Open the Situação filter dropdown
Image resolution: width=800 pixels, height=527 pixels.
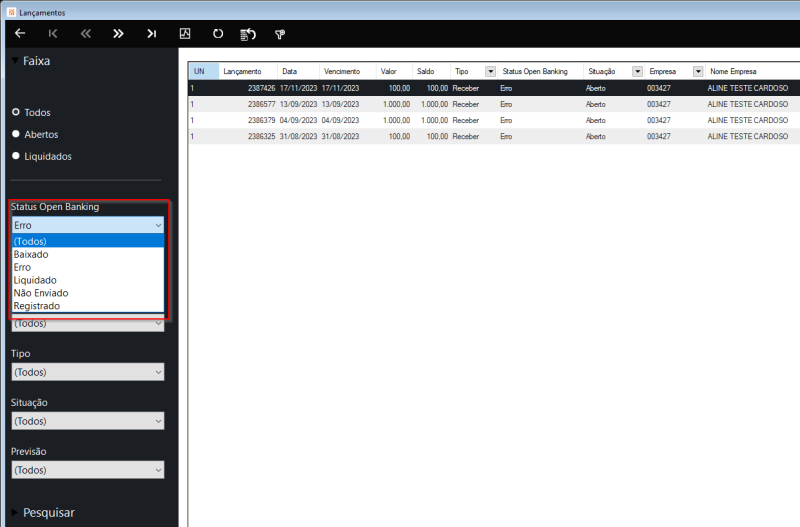pos(88,421)
